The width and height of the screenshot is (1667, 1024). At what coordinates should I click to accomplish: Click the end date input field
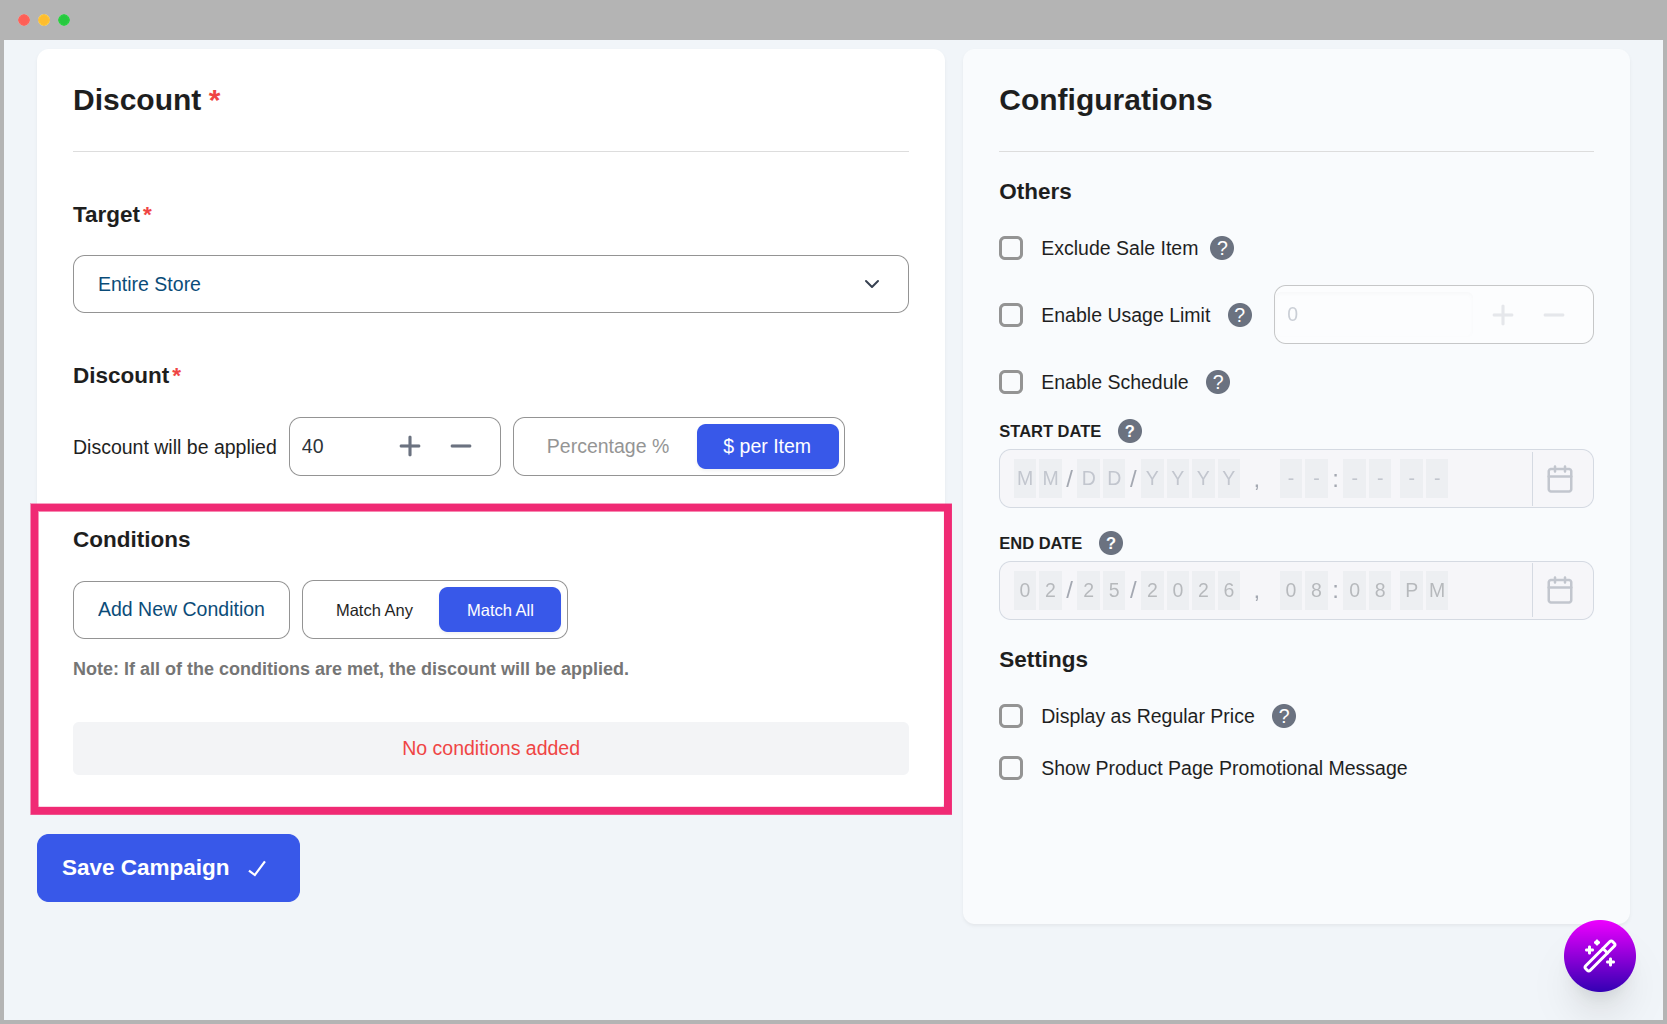coord(1250,590)
